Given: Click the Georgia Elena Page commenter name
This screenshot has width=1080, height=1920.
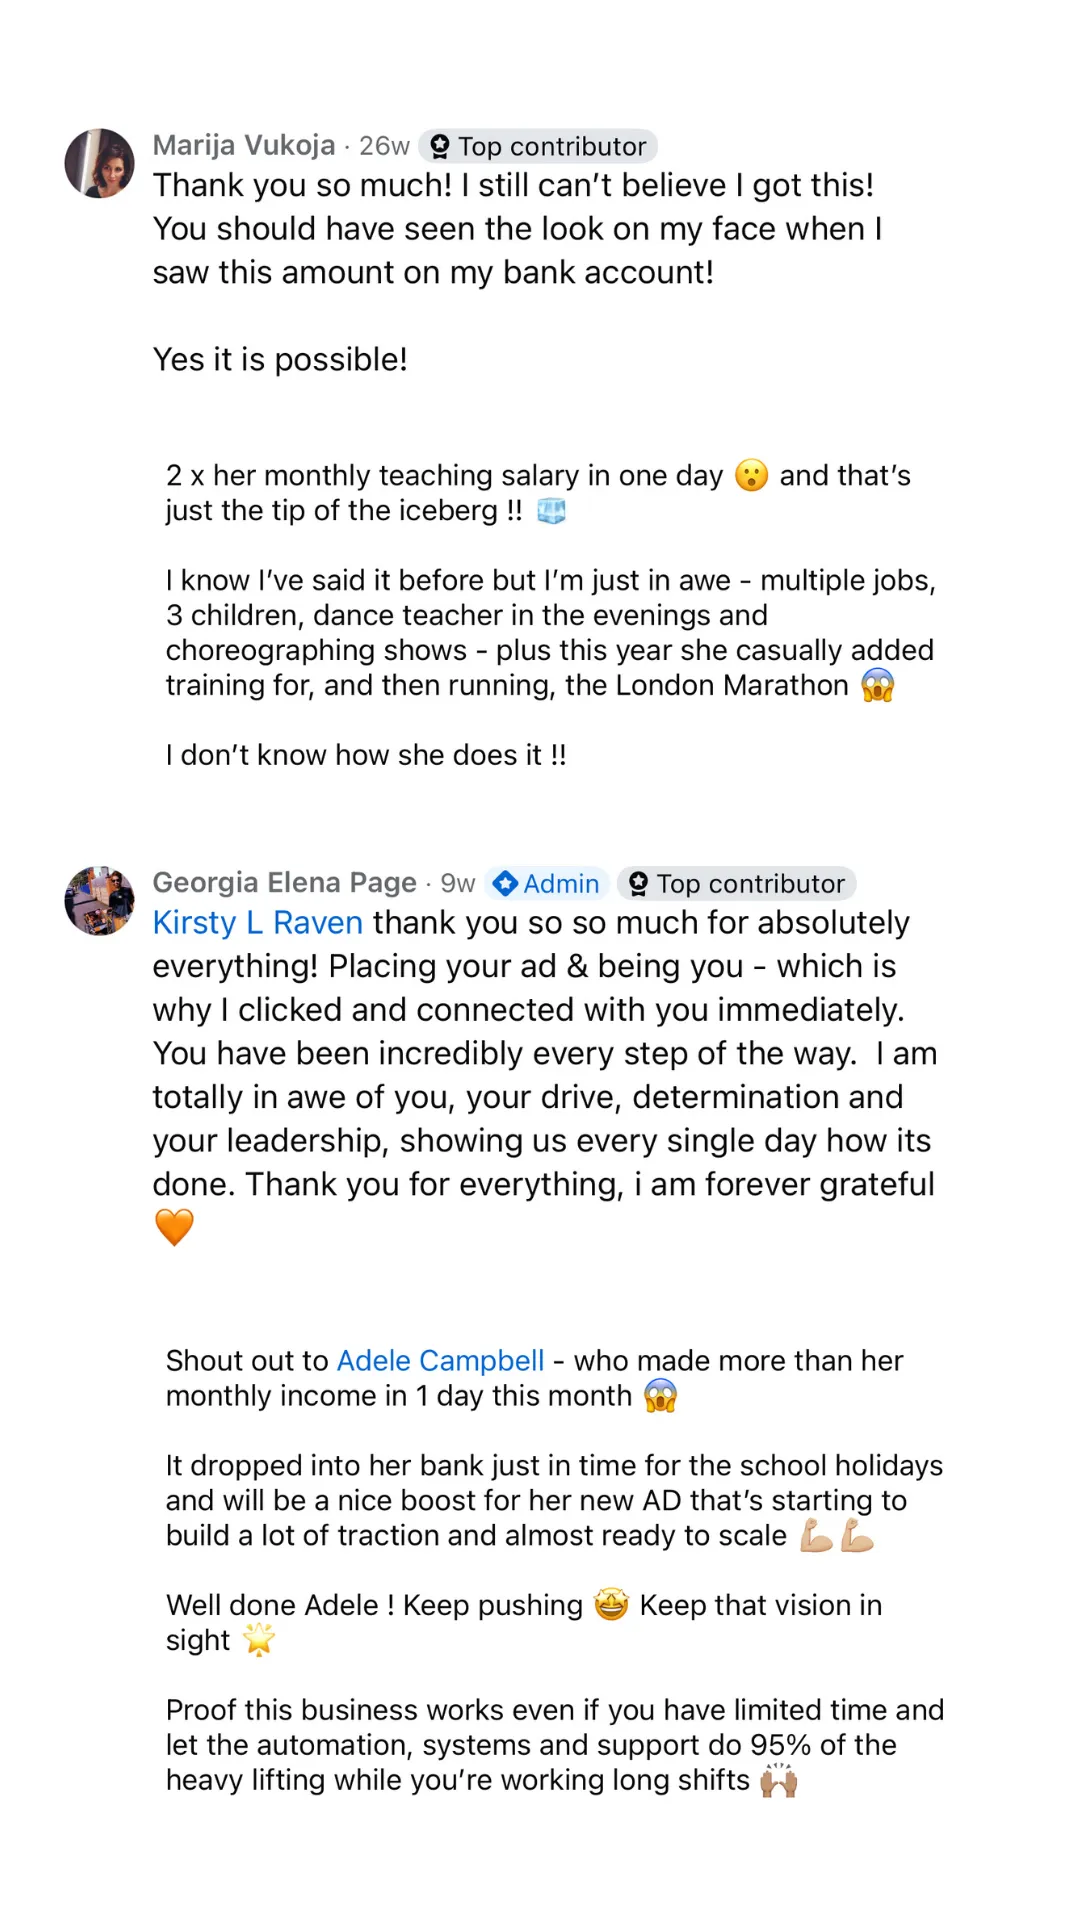Looking at the screenshot, I should pos(284,883).
